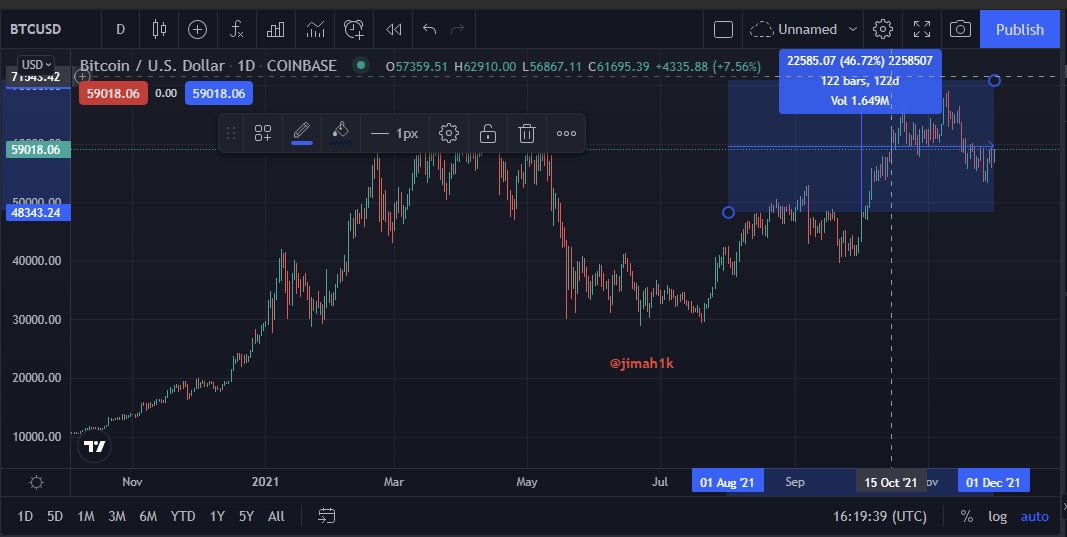
Task: Select the 5Y time range
Action: pos(246,517)
